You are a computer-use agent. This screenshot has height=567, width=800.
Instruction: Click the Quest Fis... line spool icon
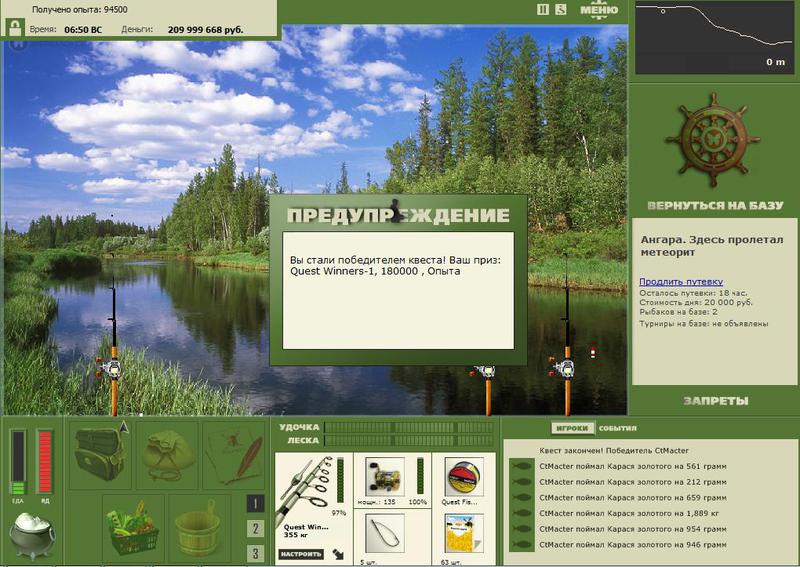tap(464, 477)
